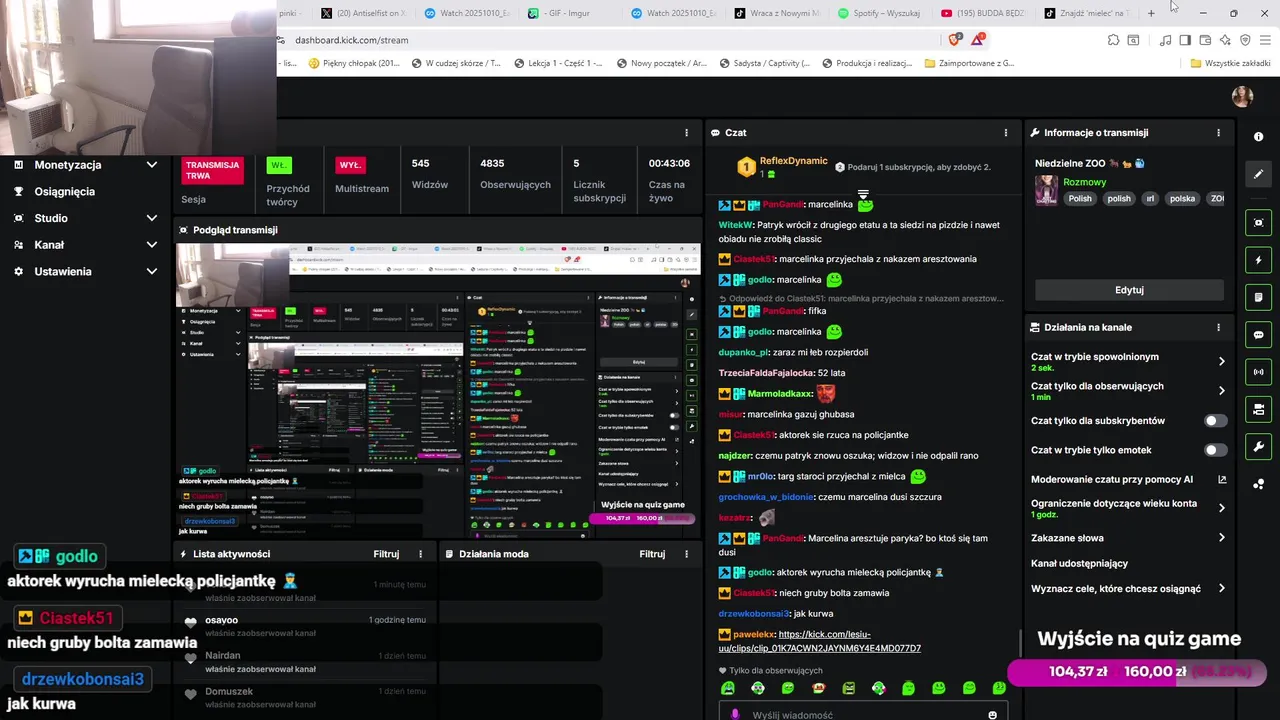The width and height of the screenshot is (1280, 720).
Task: Click the WŁ. Przychód twórcy status badge
Action: pos(279,165)
